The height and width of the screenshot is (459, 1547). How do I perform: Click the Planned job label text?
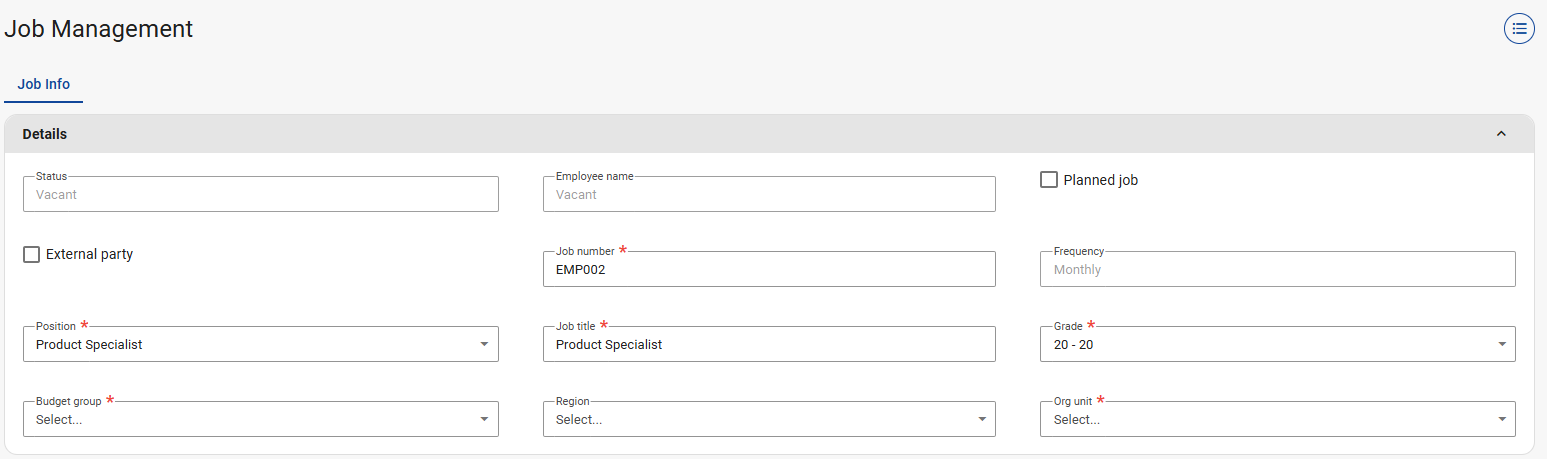coord(1100,180)
